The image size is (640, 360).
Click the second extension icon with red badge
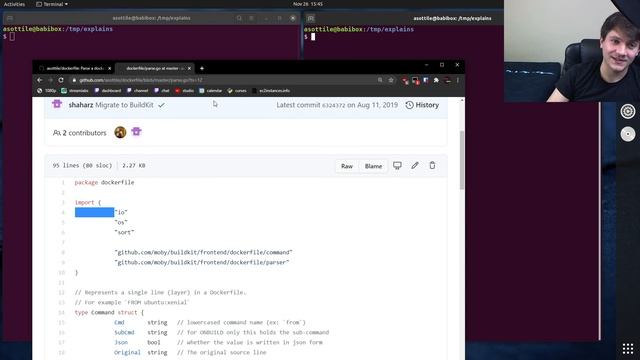coord(416,81)
